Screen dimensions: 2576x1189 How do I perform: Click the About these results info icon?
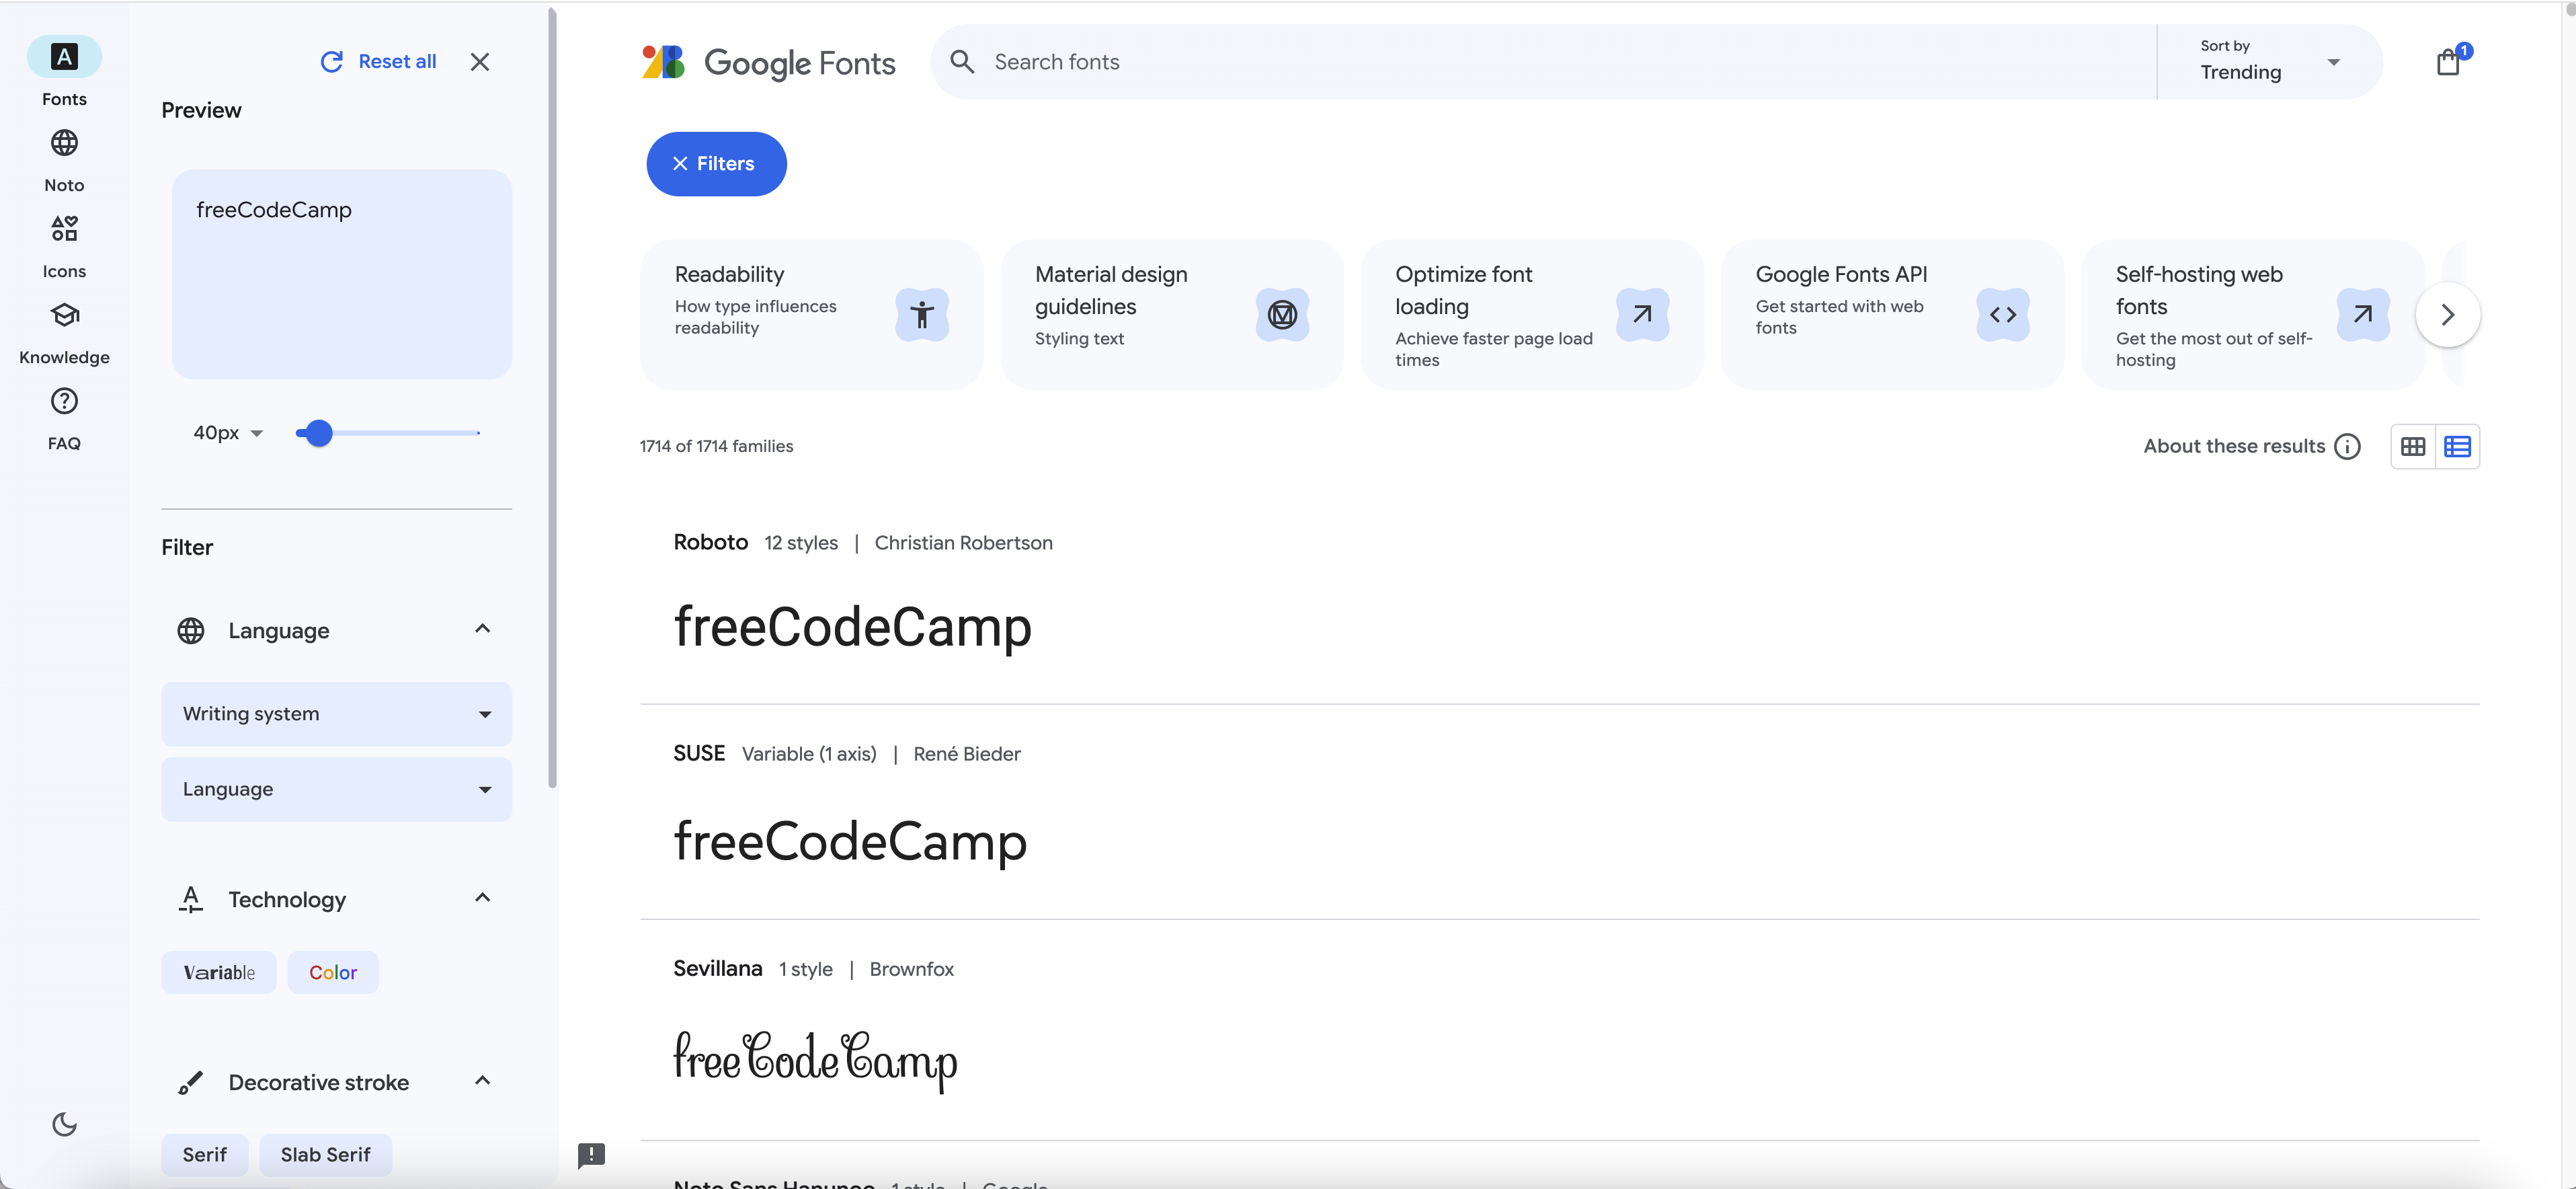coord(2347,446)
